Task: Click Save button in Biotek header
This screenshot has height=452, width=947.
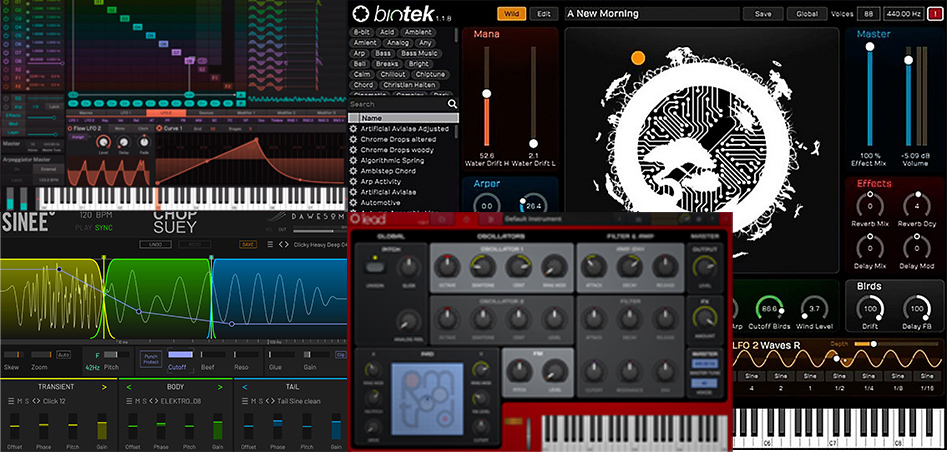Action: pos(763,13)
